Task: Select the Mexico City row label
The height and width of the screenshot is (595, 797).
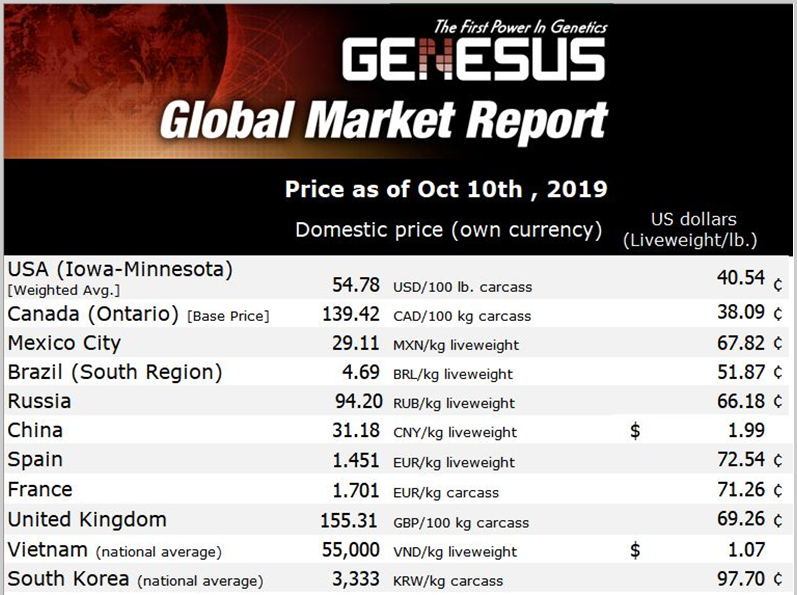Action: [x=64, y=343]
